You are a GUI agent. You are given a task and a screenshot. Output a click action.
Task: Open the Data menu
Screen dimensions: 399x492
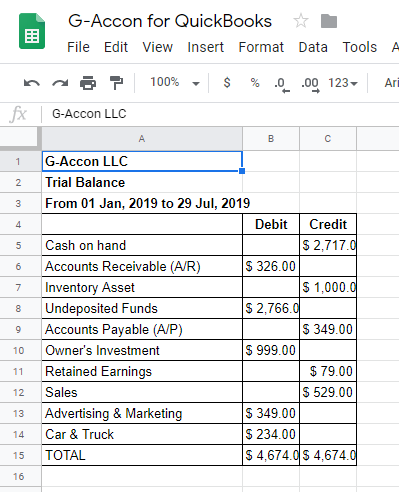click(313, 47)
